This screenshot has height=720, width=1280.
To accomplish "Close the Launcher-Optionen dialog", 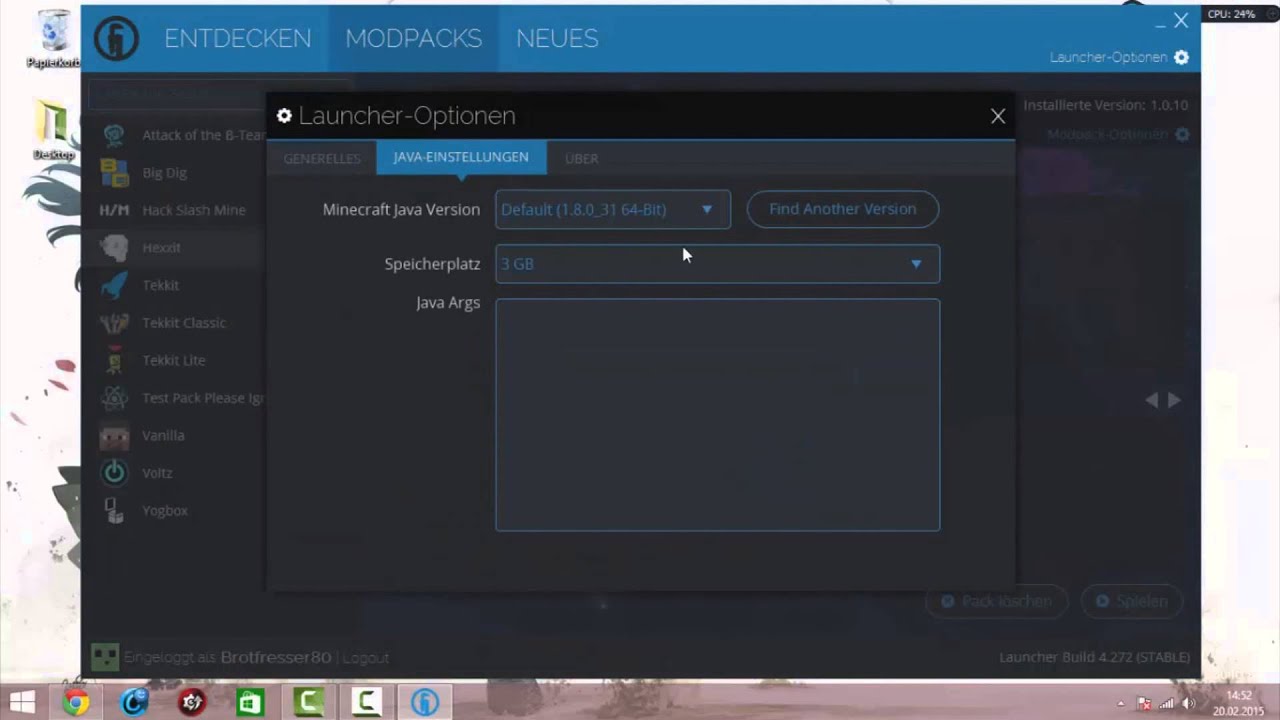I will pos(997,116).
